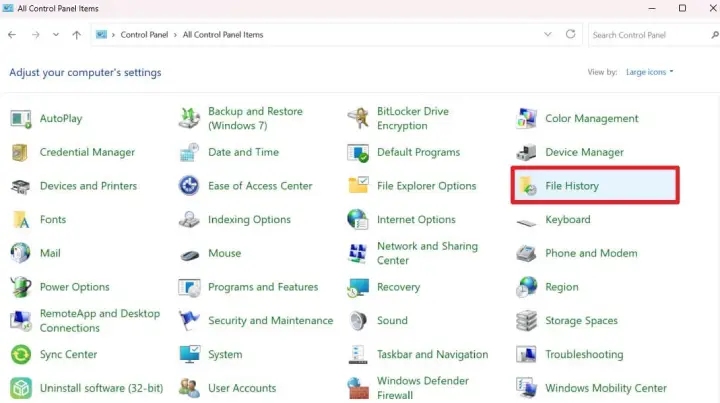720x403 pixels.
Task: Open recent locations dropdown arrow
Action: (x=56, y=34)
